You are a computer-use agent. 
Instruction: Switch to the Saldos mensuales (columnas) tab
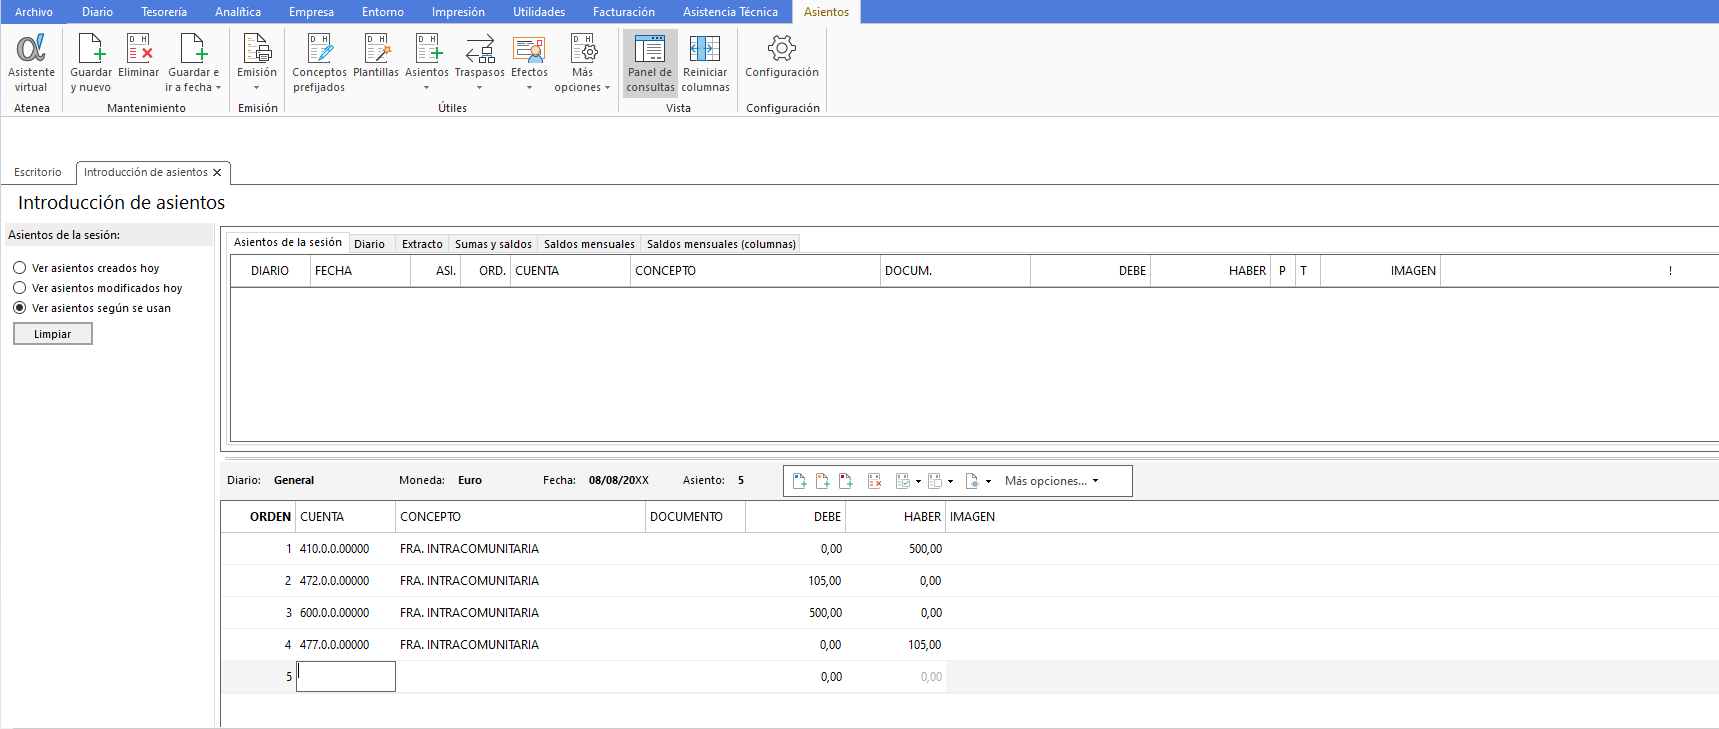tap(721, 244)
